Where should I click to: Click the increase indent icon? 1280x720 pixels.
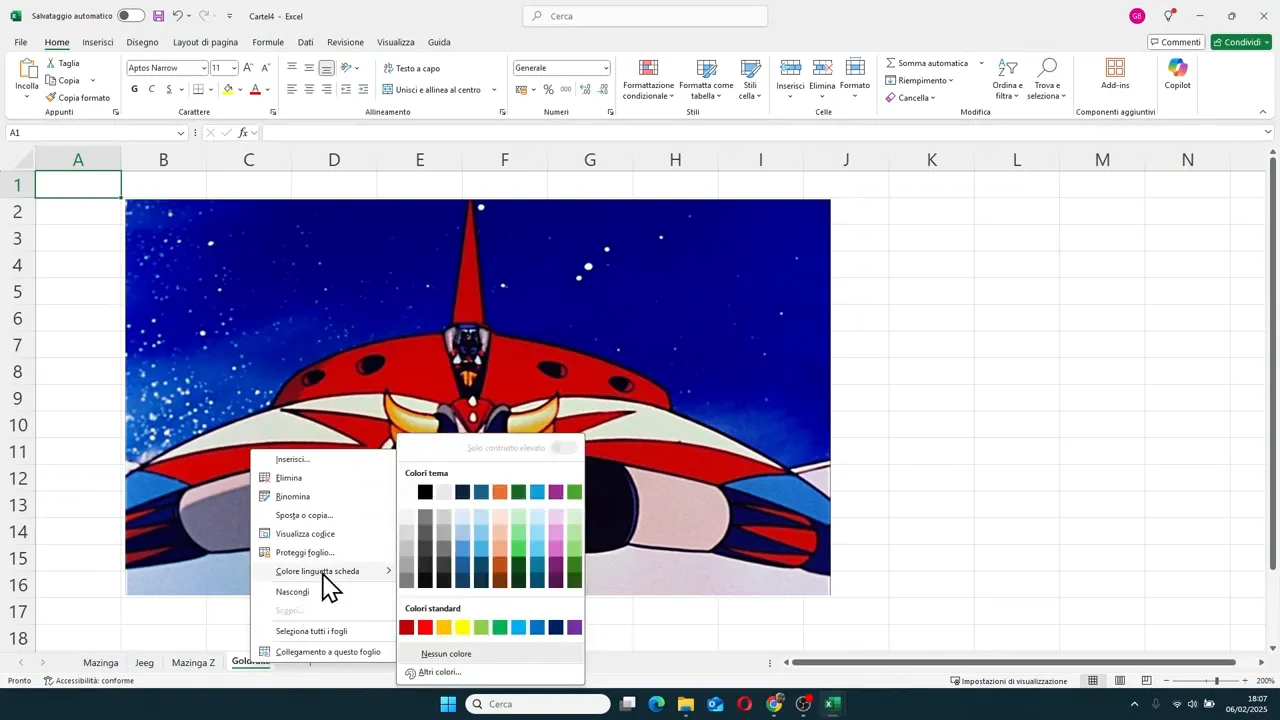[365, 89]
